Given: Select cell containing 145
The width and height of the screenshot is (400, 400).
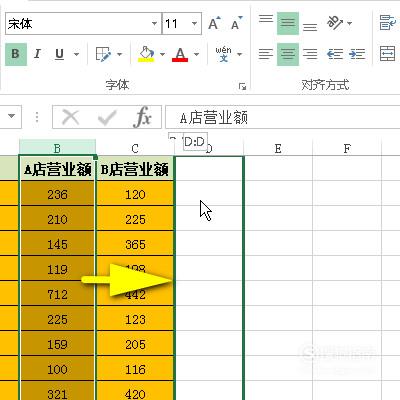Looking at the screenshot, I should (x=57, y=244).
